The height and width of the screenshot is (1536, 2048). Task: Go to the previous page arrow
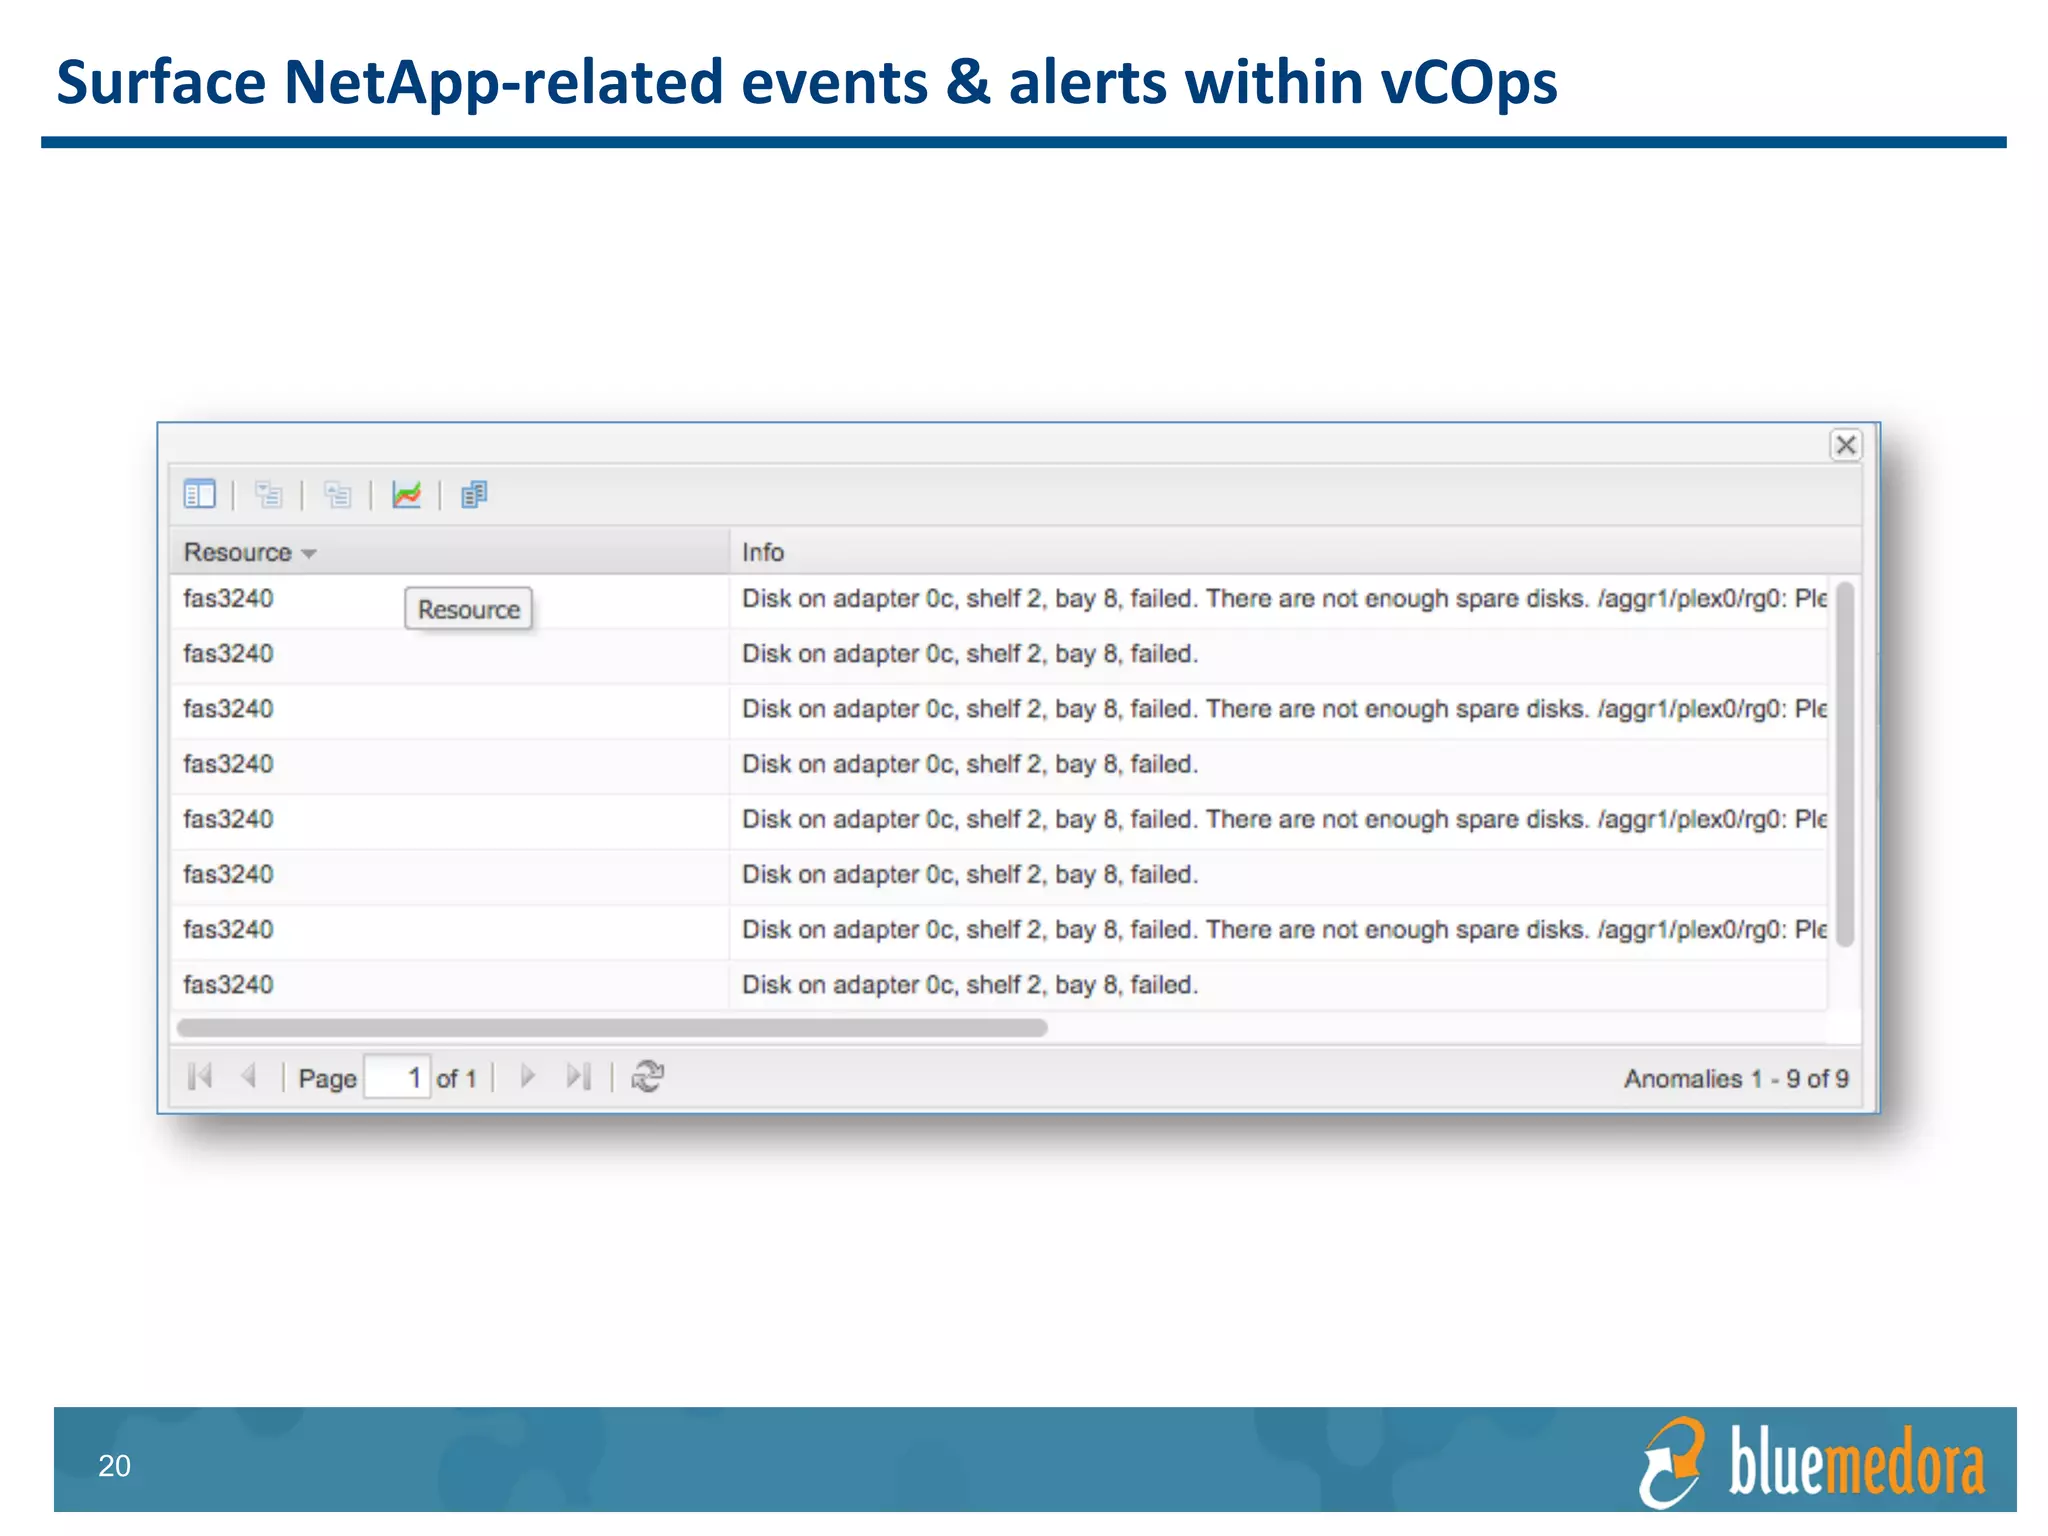[x=249, y=1077]
